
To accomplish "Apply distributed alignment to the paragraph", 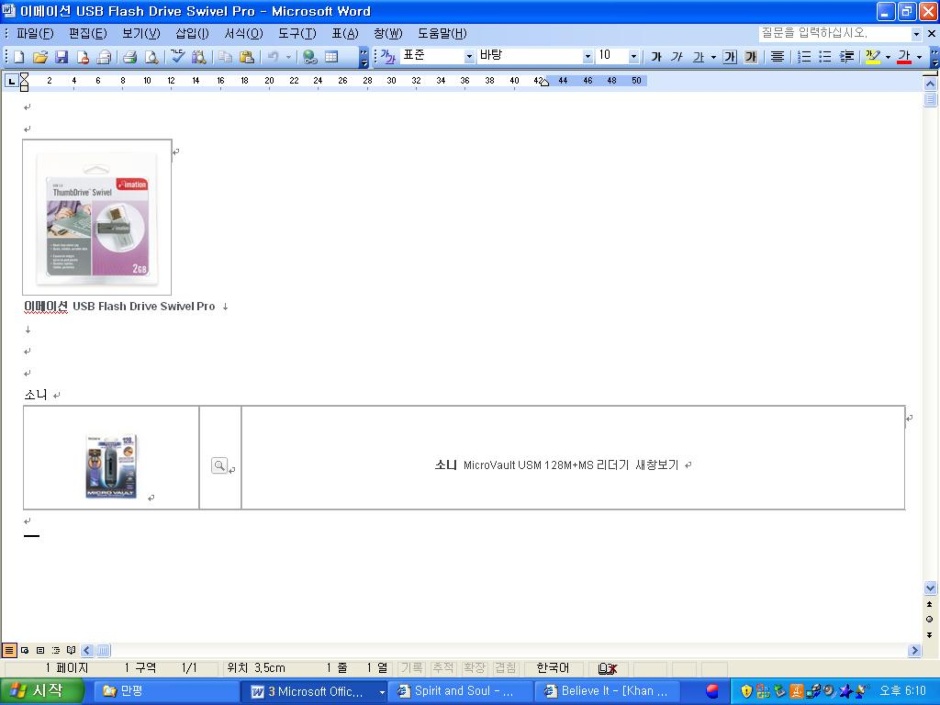I will click(x=777, y=57).
